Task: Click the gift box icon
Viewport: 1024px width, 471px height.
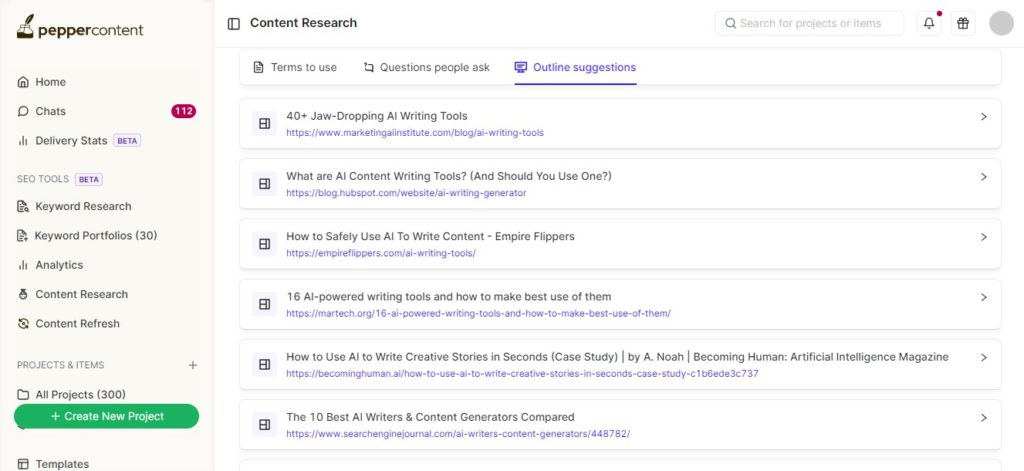Action: click(x=962, y=23)
